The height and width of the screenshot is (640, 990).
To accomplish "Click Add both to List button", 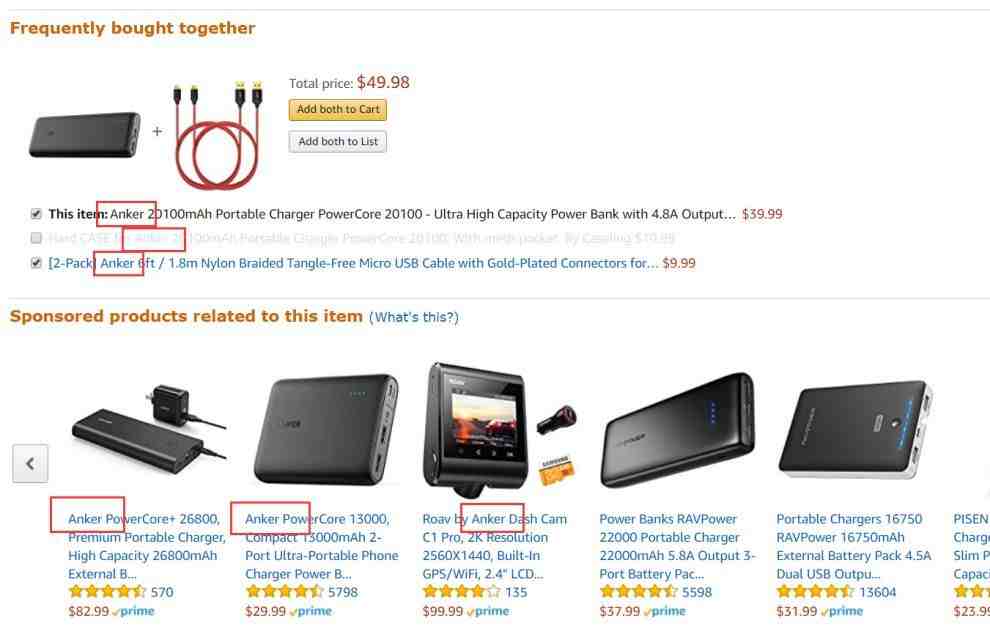I will click(x=338, y=141).
